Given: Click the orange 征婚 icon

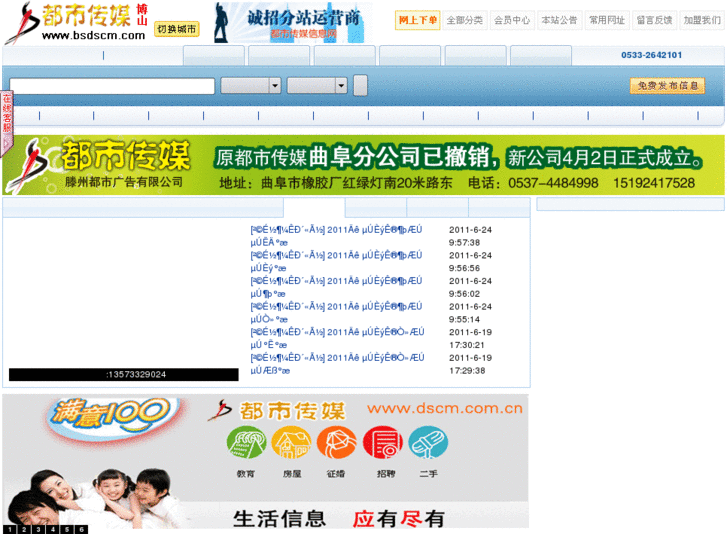Looking at the screenshot, I should pyautogui.click(x=337, y=443).
